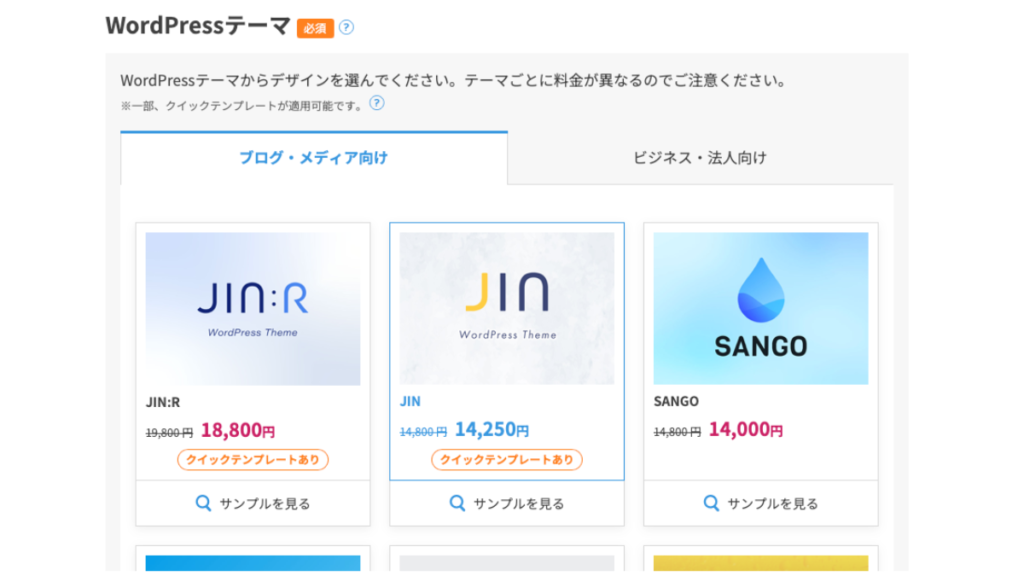Click the 14,000円 SANGO price
The width and height of the screenshot is (1024, 576).
[x=746, y=430]
